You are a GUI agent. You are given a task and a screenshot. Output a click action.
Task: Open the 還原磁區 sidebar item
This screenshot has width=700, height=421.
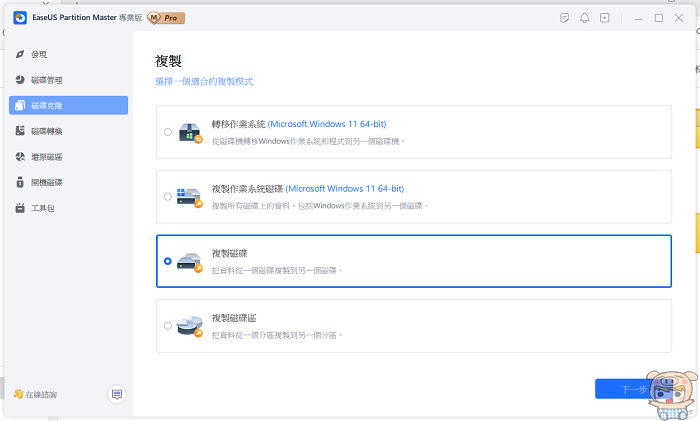coord(68,157)
